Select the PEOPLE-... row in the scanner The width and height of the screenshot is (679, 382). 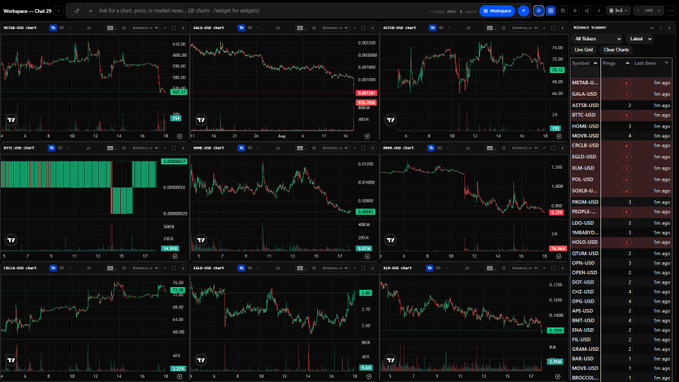click(x=621, y=212)
